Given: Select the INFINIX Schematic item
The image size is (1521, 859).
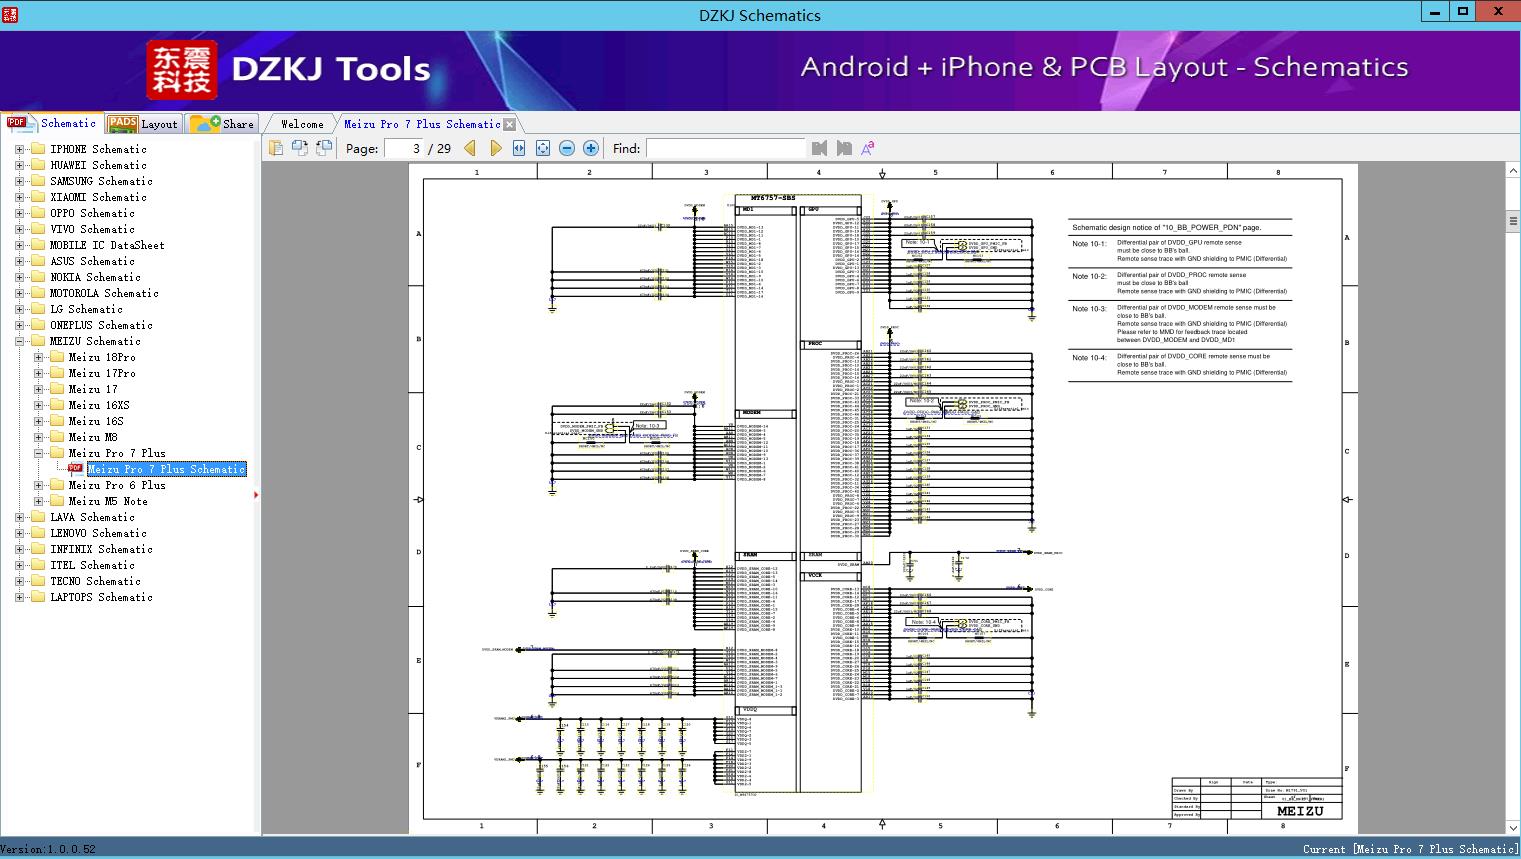Looking at the screenshot, I should point(101,549).
